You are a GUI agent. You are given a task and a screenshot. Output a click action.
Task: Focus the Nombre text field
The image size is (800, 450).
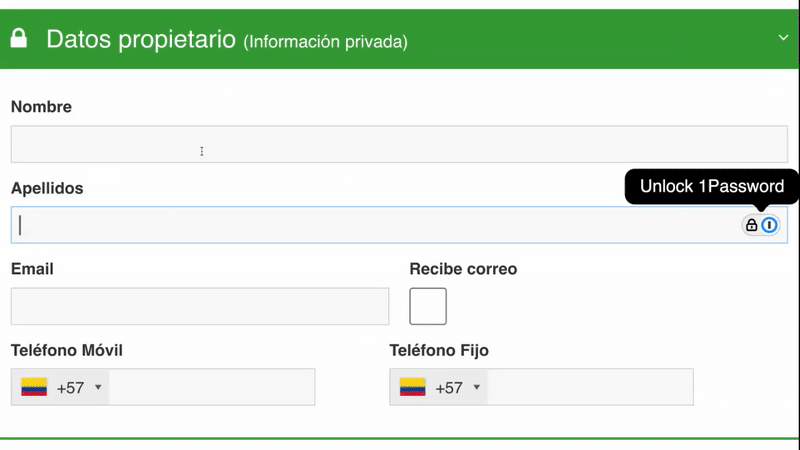(x=399, y=144)
